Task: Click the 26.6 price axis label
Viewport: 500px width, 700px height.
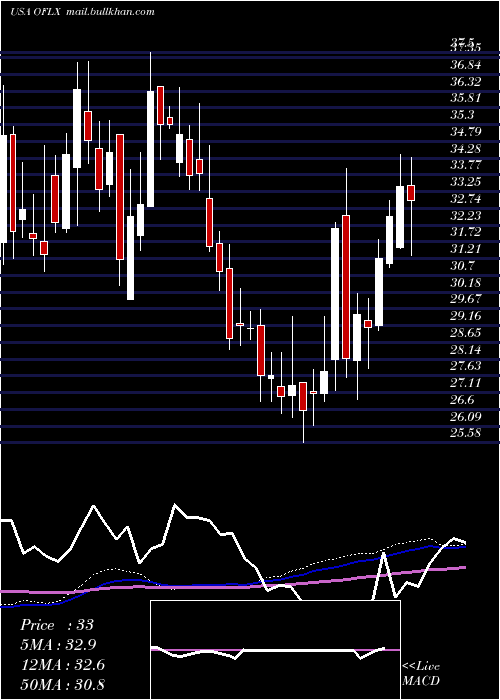Action: coord(462,400)
